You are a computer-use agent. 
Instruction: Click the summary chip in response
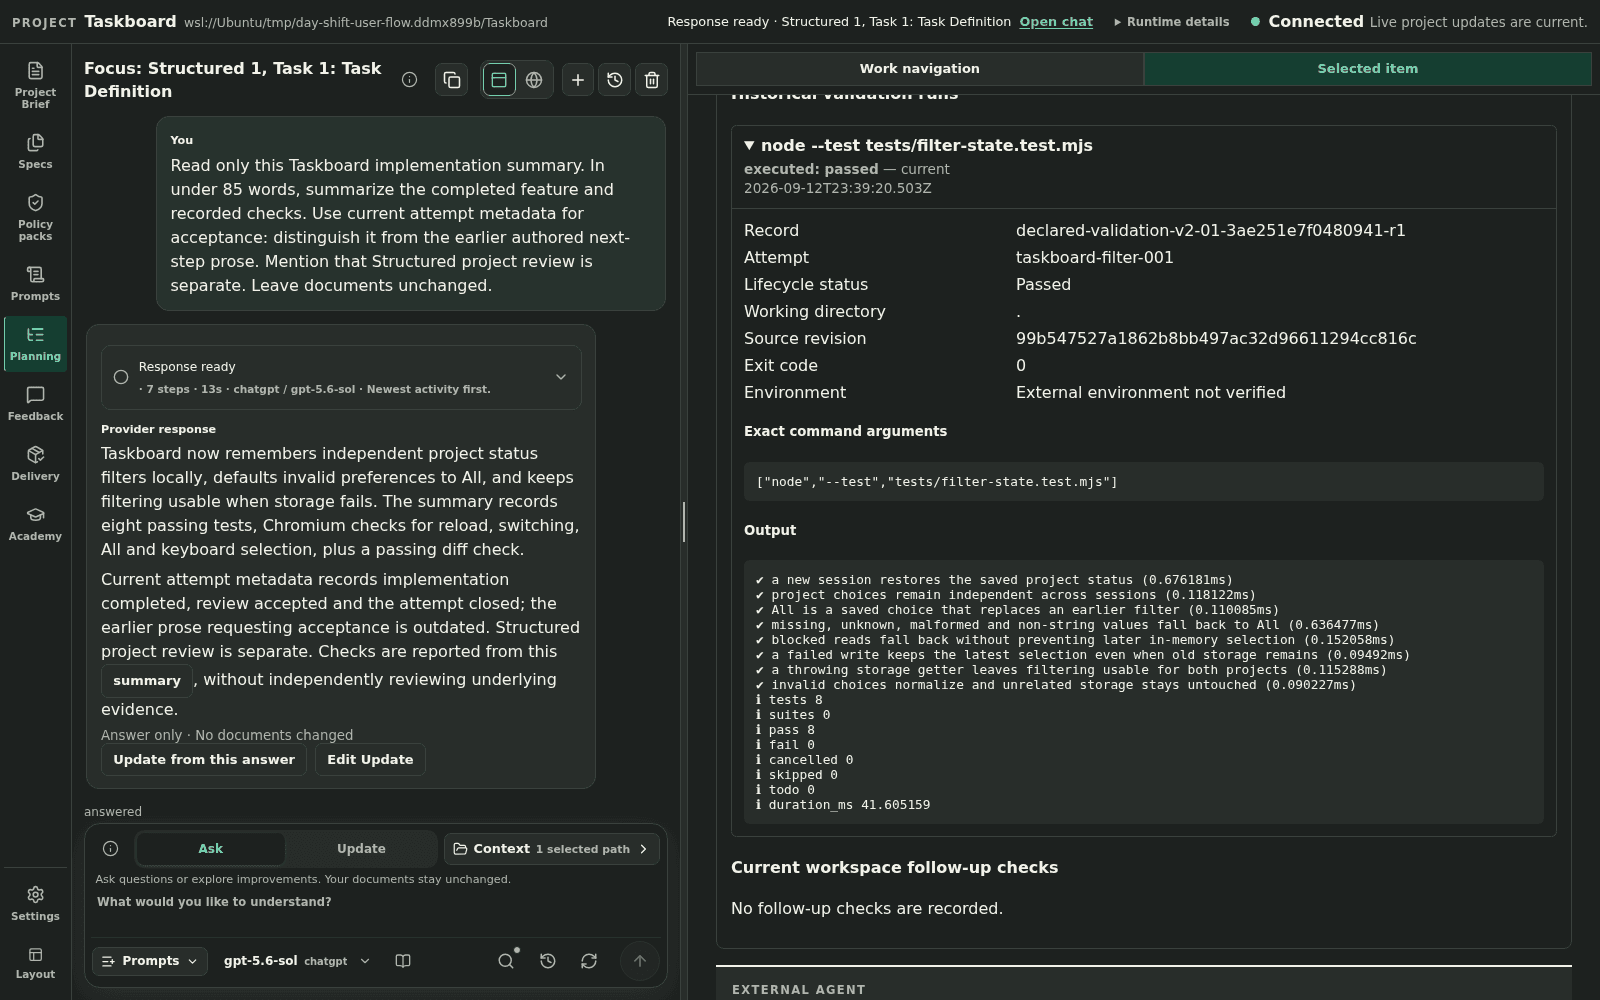[x=147, y=681]
